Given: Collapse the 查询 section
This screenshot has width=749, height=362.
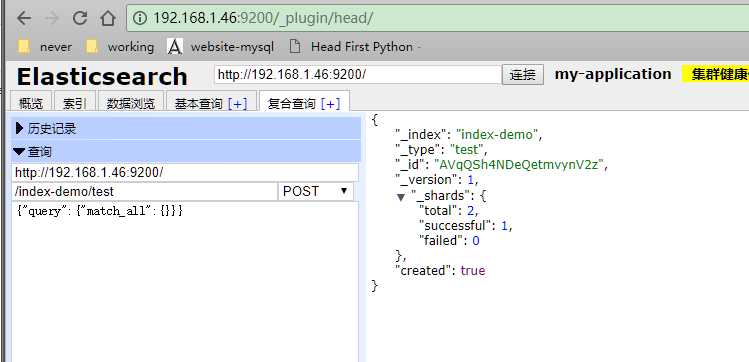Looking at the screenshot, I should (x=186, y=152).
